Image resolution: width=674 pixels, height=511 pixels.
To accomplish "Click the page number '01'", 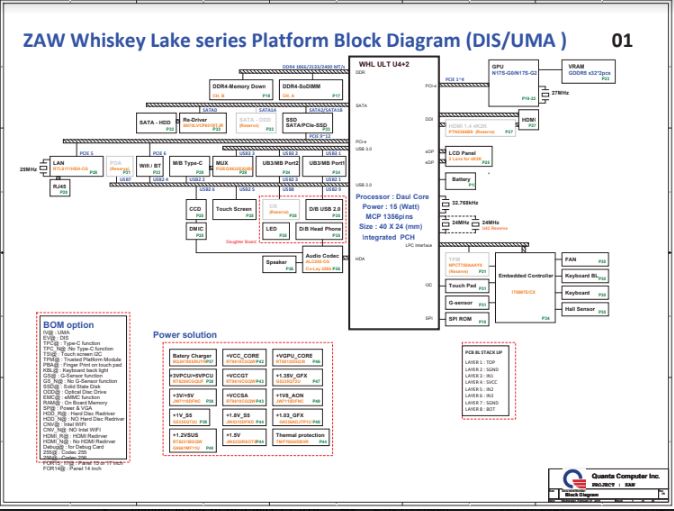I will coord(622,41).
